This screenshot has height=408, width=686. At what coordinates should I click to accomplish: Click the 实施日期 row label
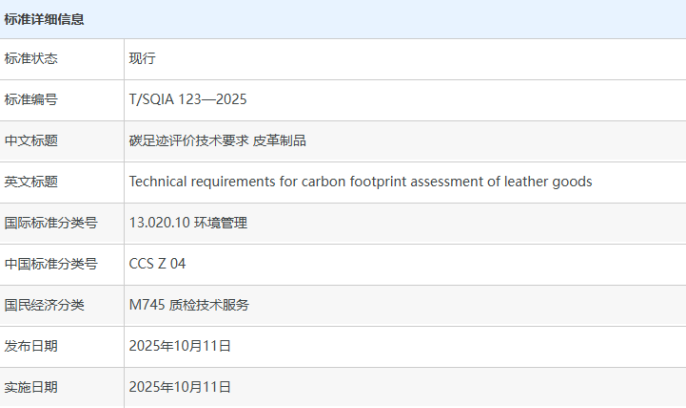pyautogui.click(x=31, y=387)
